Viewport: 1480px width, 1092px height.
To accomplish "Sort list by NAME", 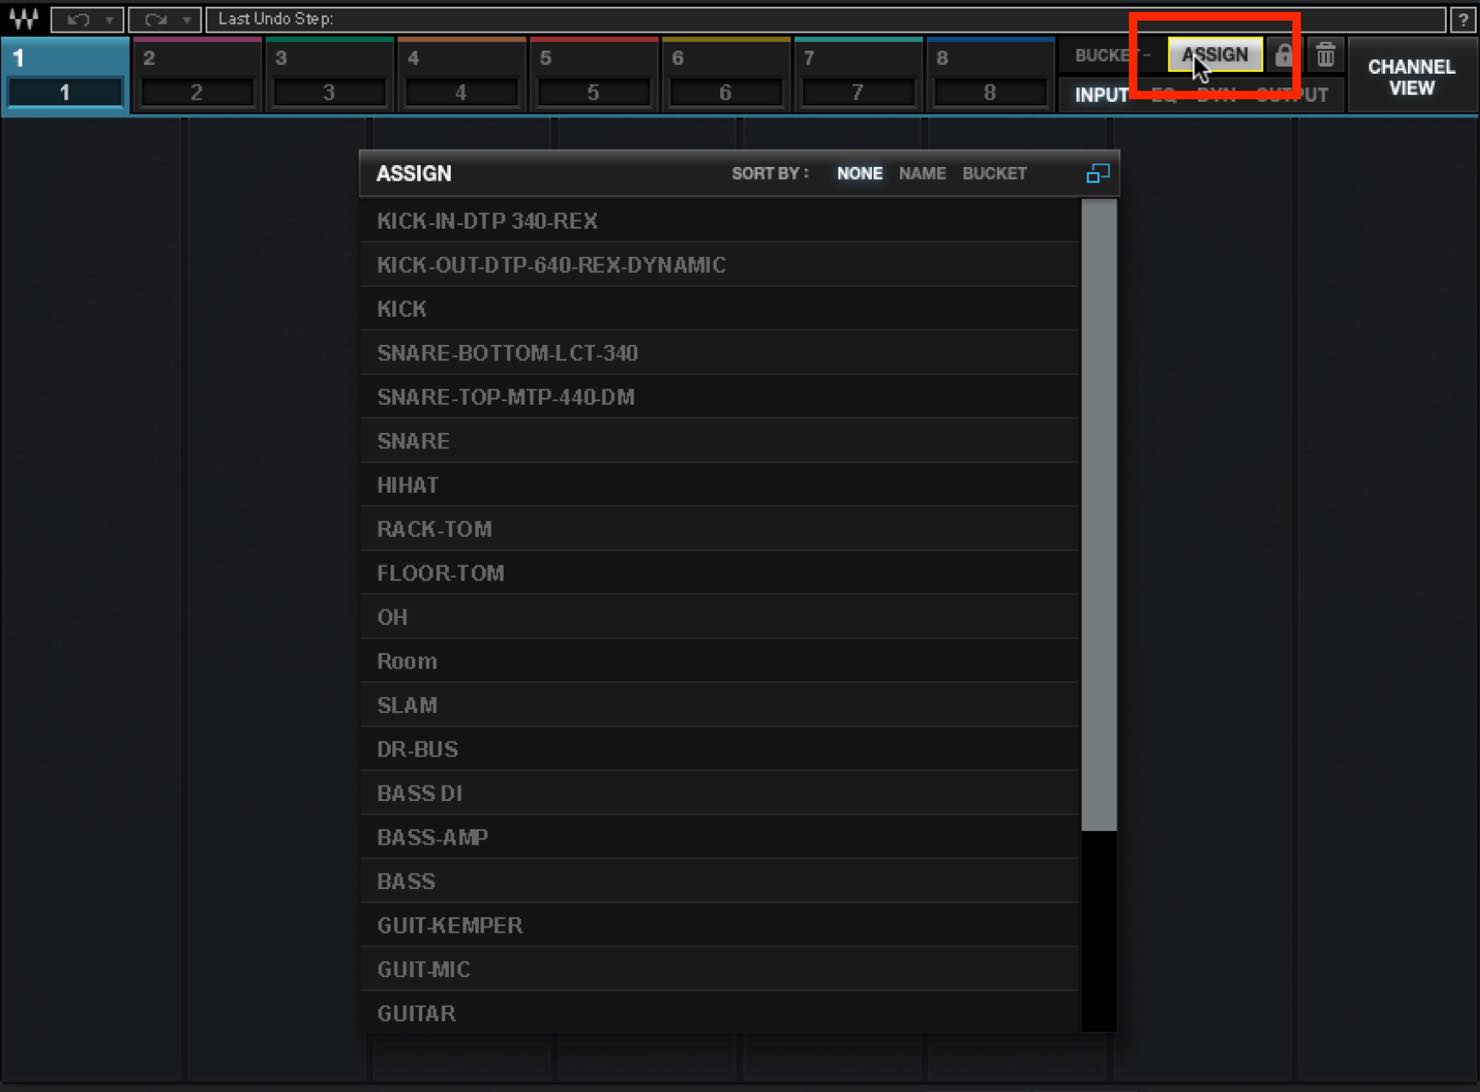I will coord(922,174).
